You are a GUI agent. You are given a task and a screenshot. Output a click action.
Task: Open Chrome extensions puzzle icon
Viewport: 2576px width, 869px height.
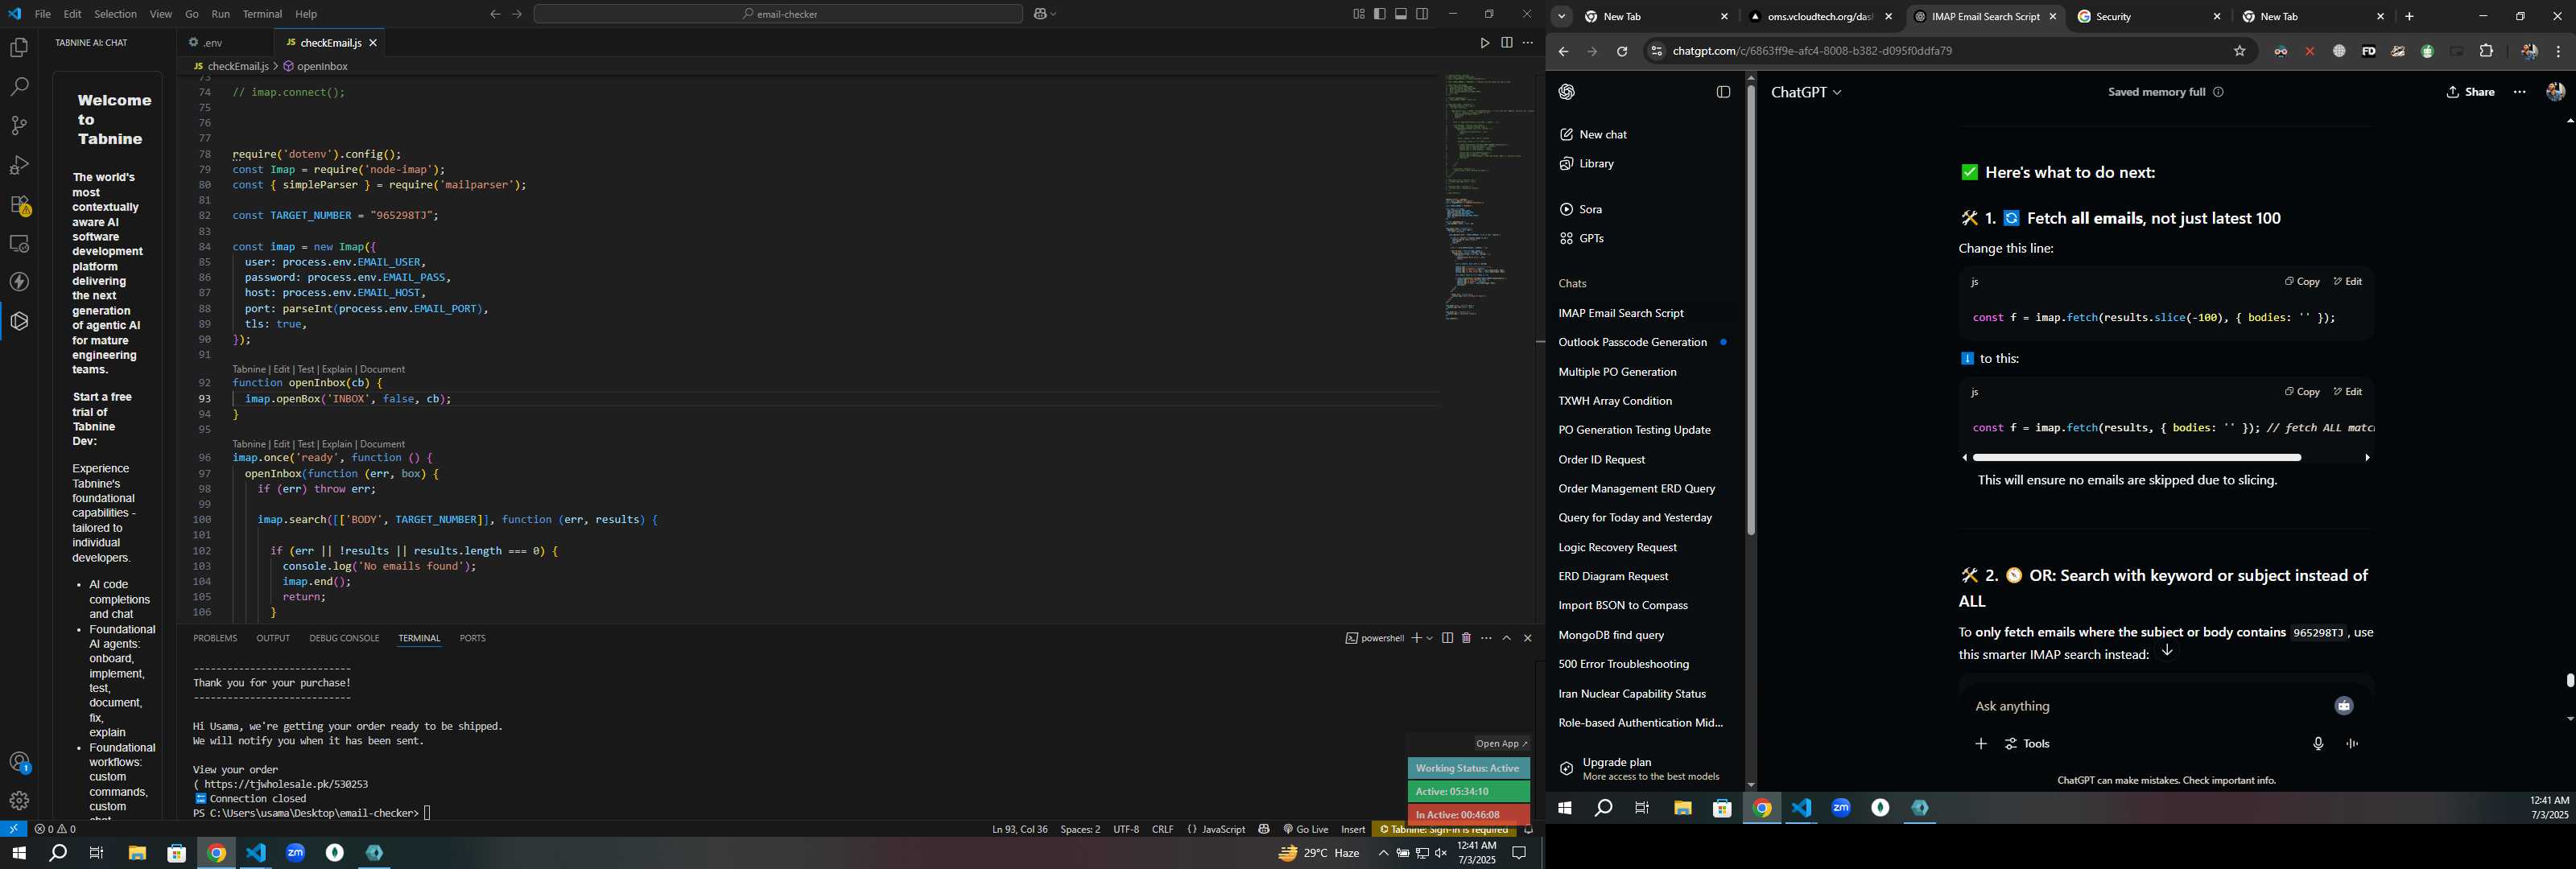pos(2486,52)
